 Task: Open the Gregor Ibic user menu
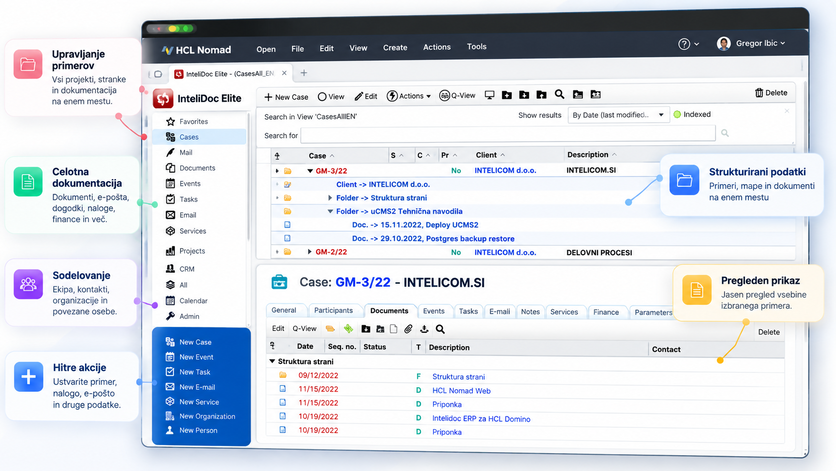[x=751, y=43]
